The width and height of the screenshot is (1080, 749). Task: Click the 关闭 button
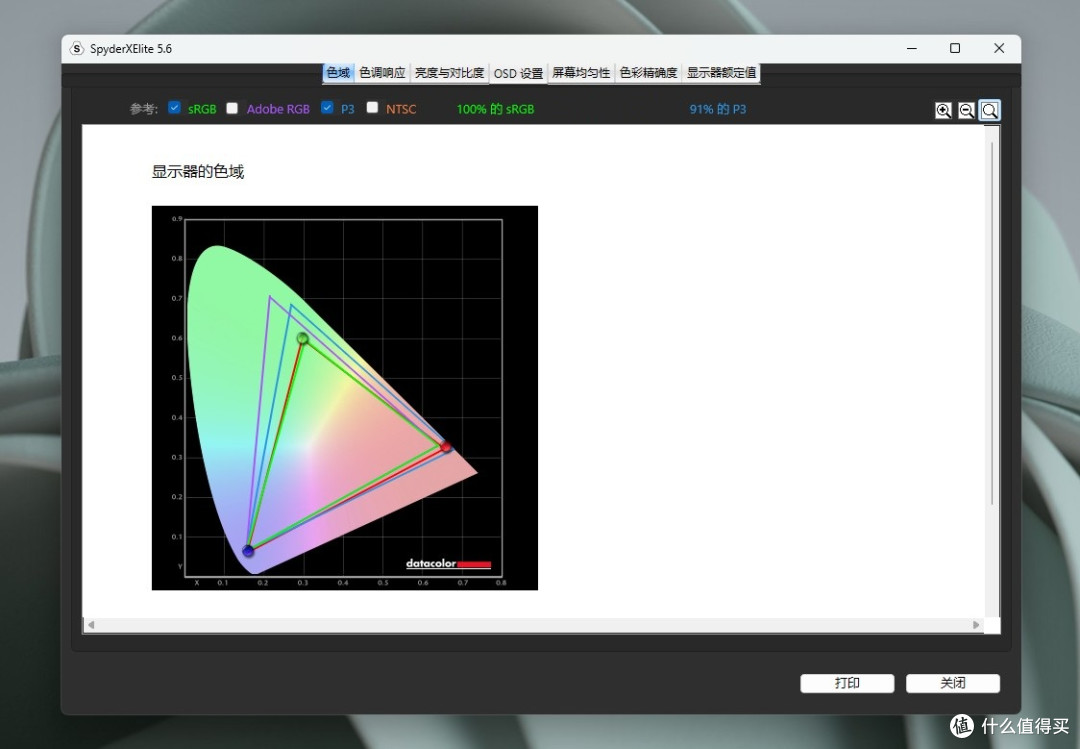pos(953,683)
